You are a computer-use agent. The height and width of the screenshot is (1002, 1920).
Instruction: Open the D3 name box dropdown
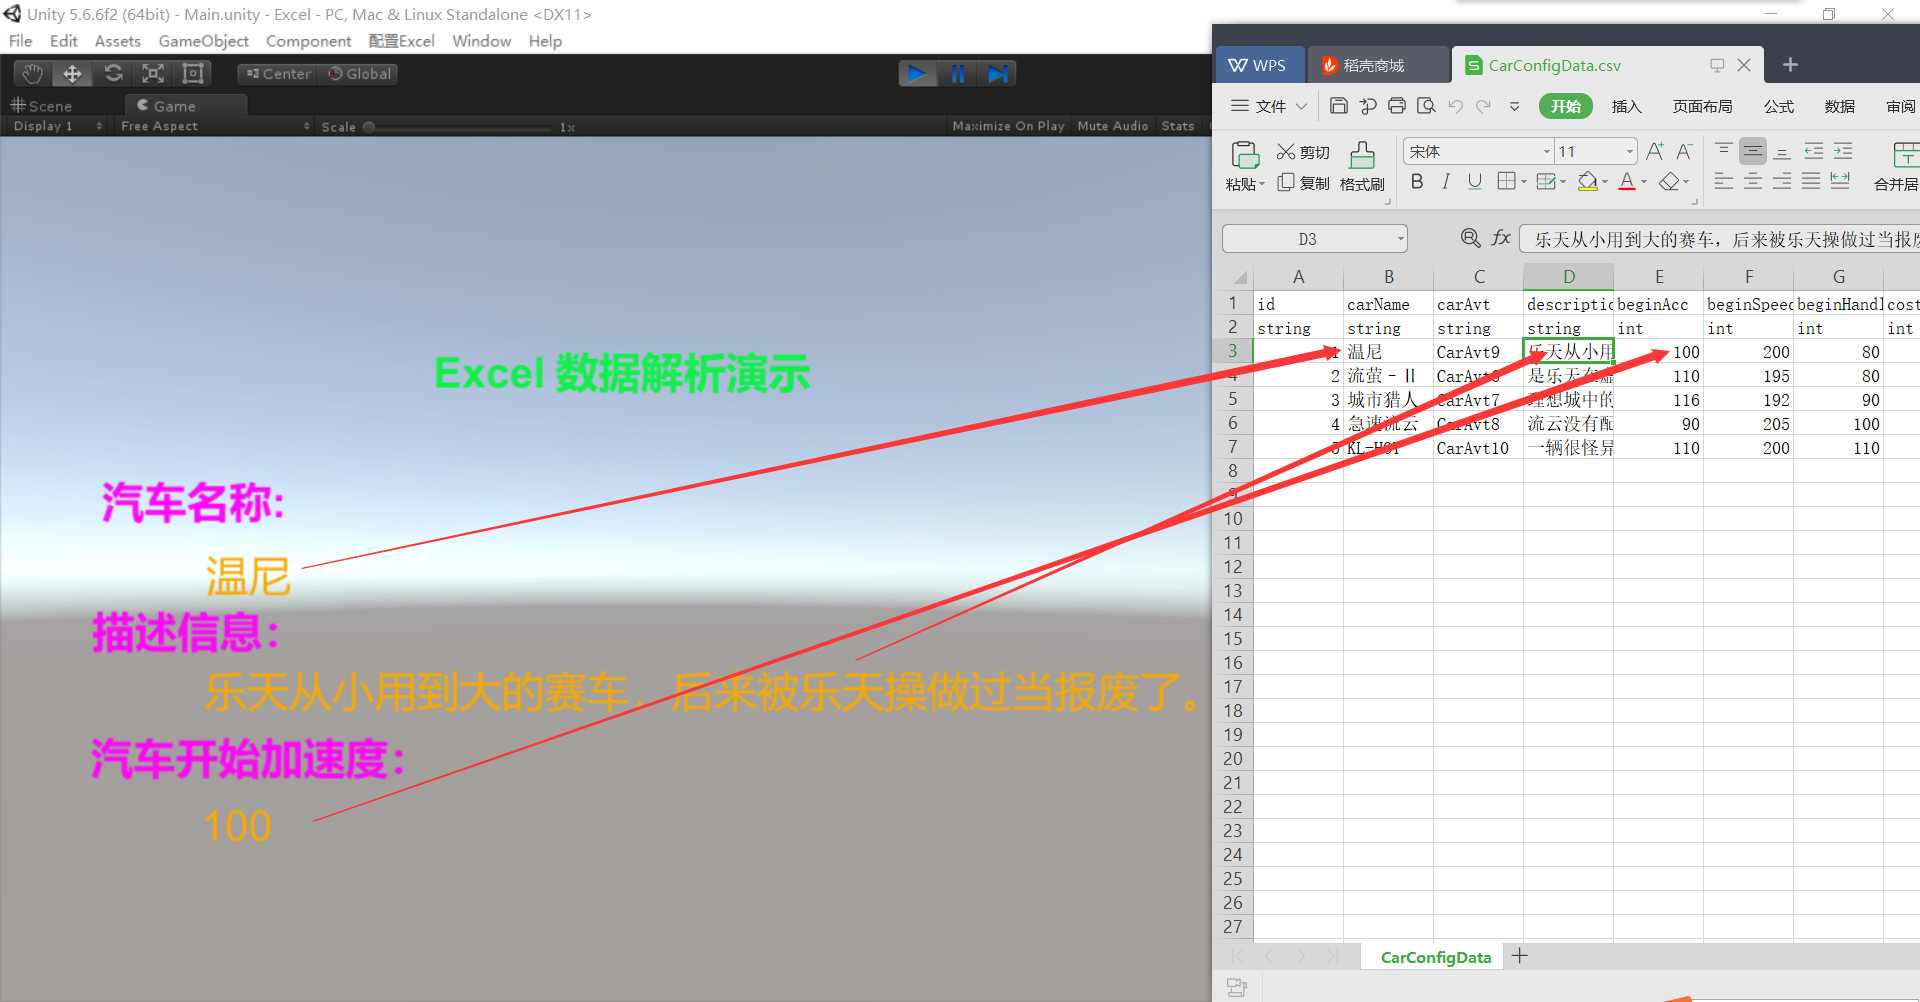click(x=1400, y=239)
